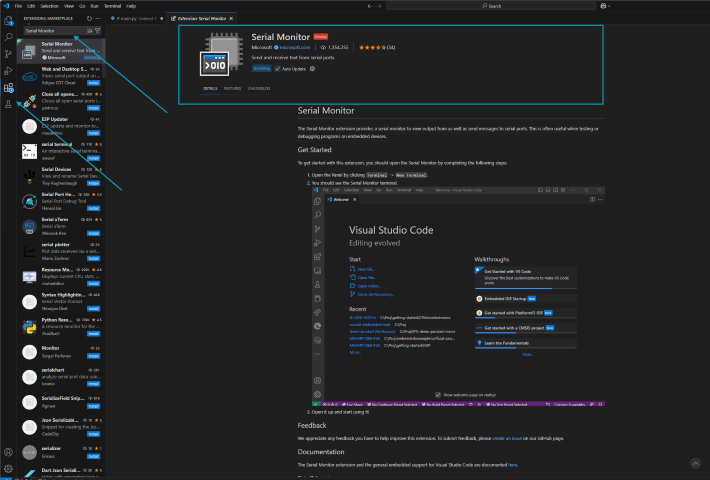Open the Run and Debug view

tap(8, 71)
